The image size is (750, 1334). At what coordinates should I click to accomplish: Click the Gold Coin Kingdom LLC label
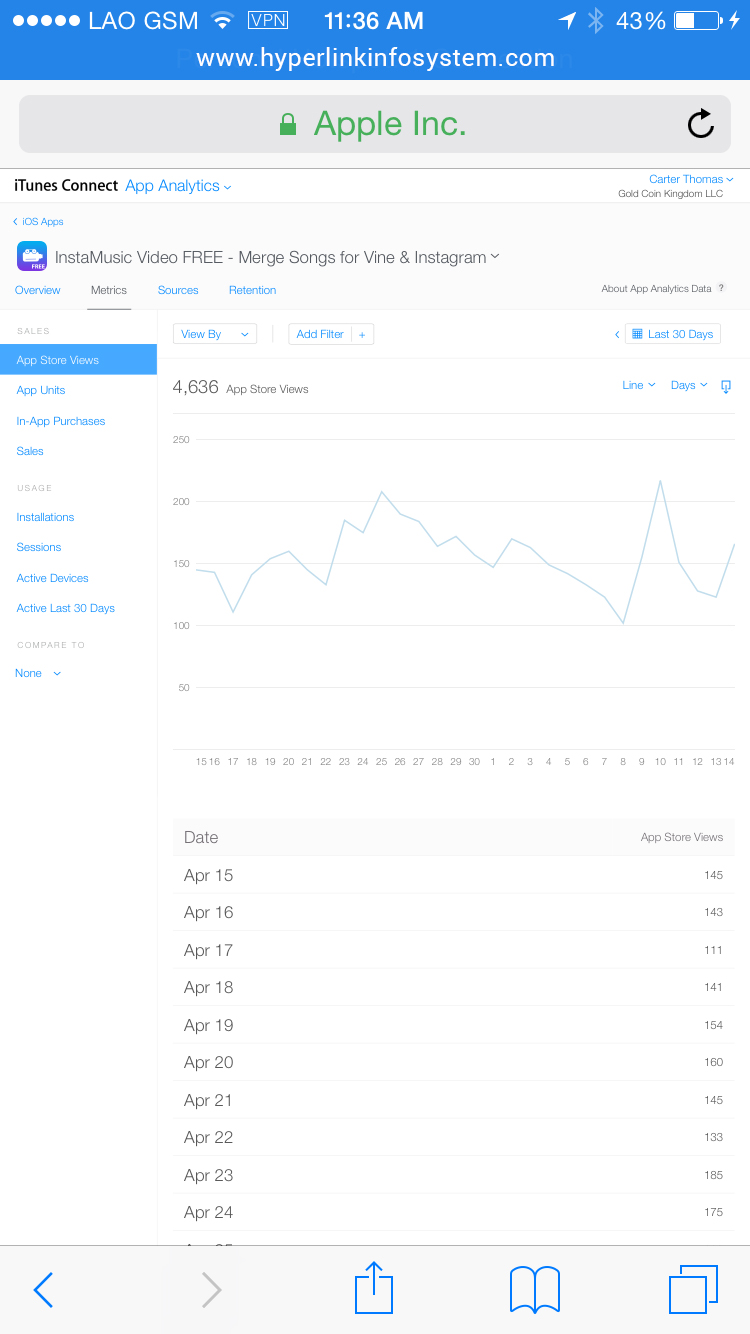pos(670,194)
